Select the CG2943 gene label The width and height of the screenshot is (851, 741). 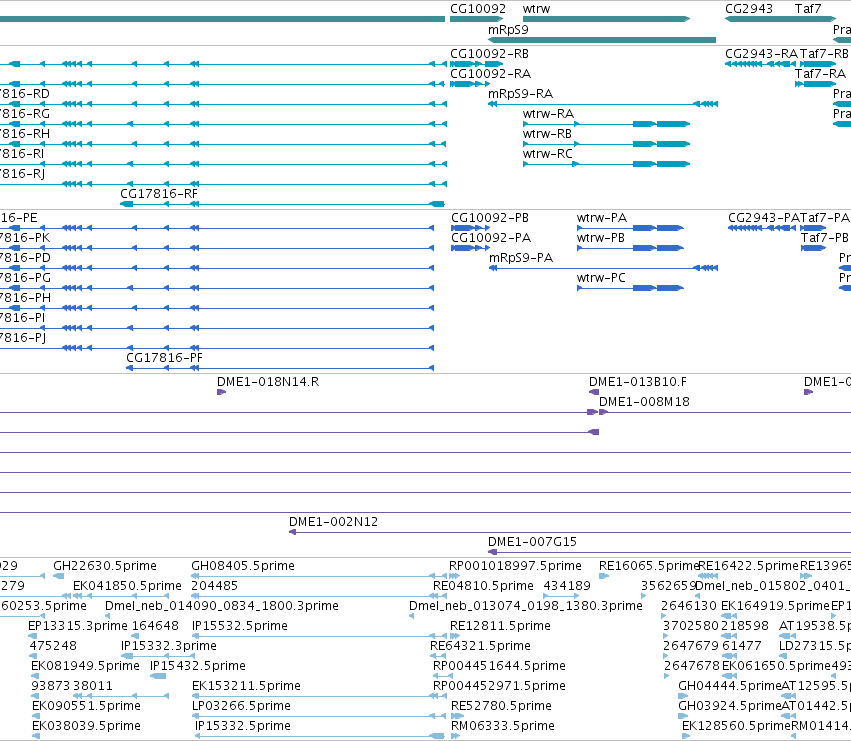(748, 9)
